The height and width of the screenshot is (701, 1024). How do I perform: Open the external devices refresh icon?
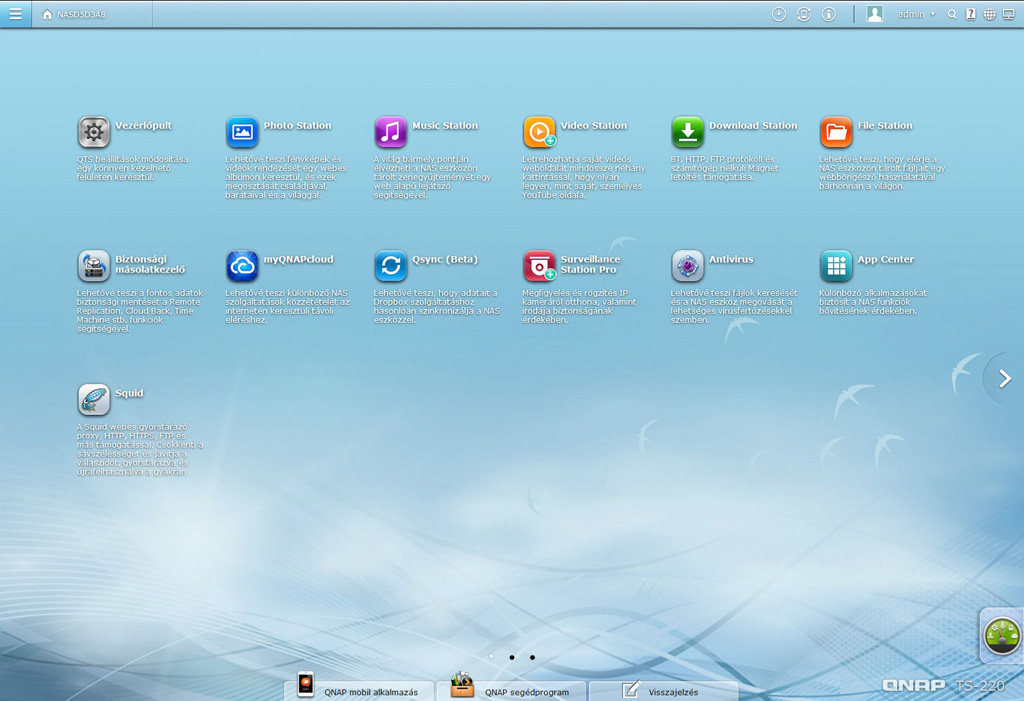coord(803,14)
